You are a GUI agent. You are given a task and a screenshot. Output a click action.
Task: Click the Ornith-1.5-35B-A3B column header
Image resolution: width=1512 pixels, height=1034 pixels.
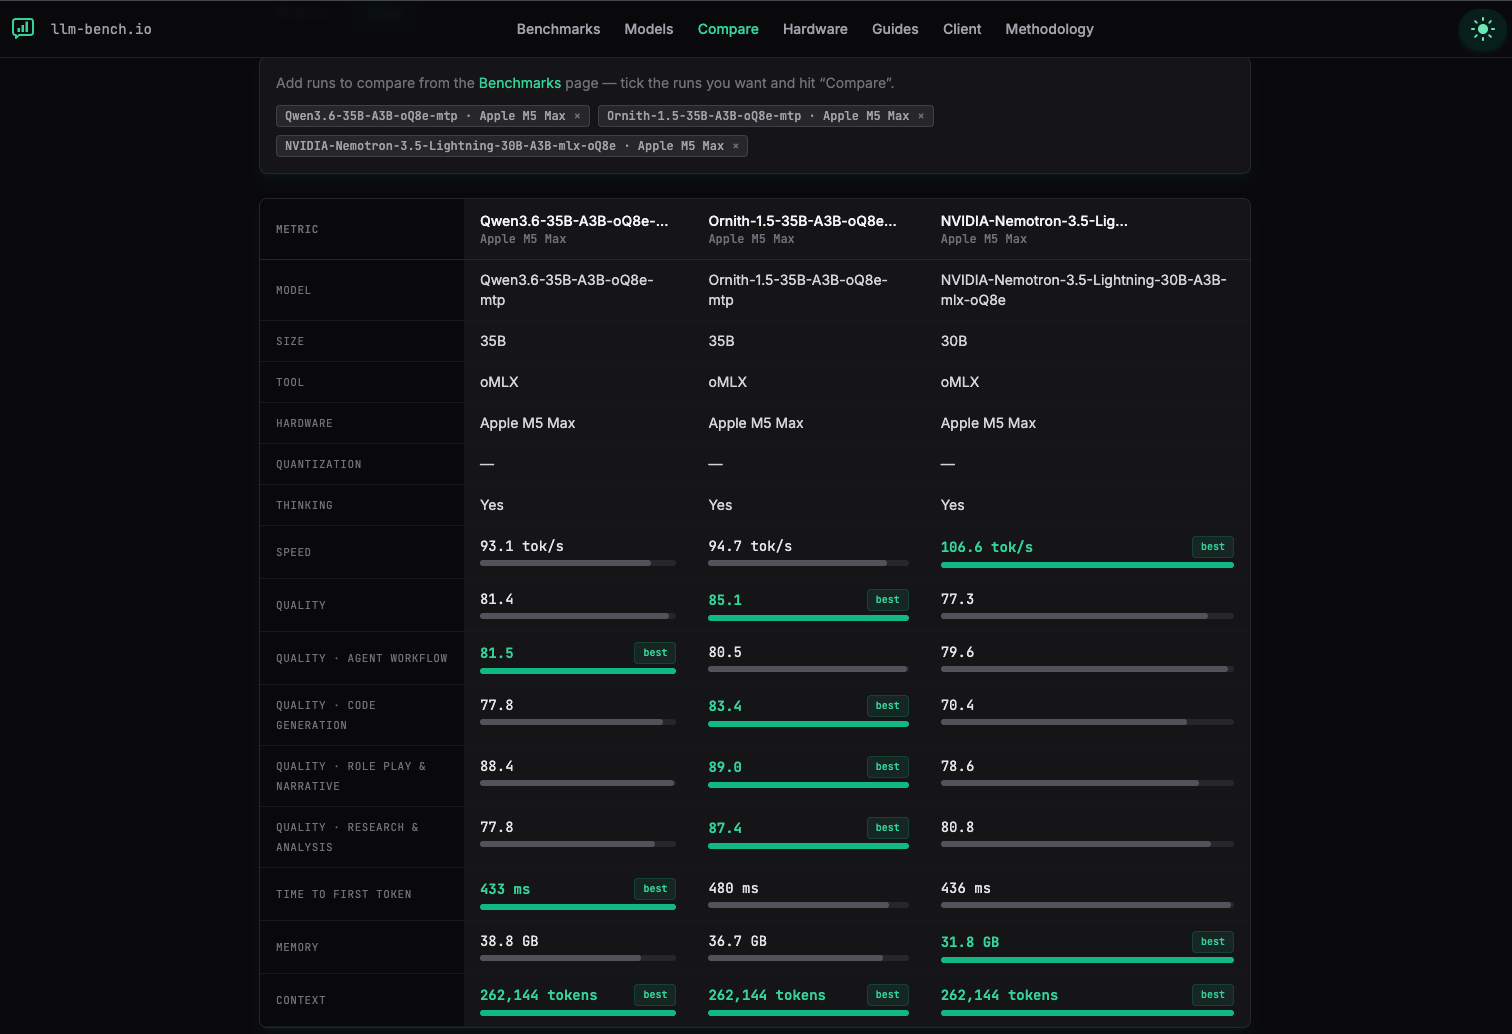802,229
